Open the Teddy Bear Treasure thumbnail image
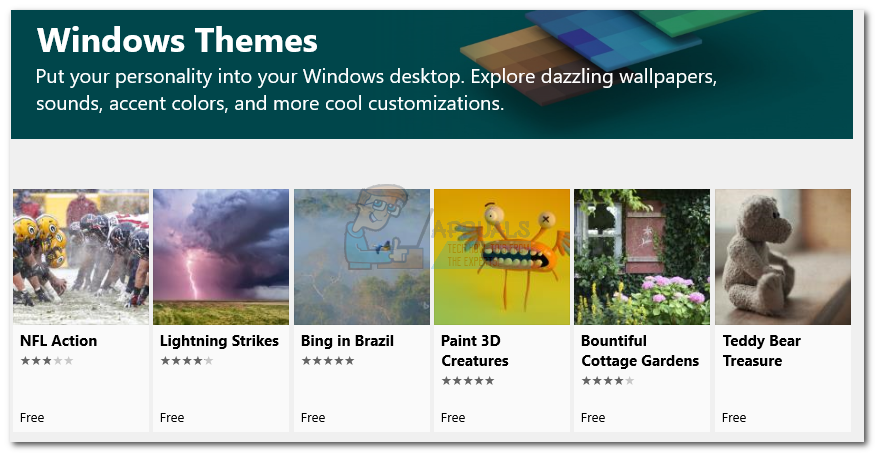875x453 pixels. (x=782, y=257)
